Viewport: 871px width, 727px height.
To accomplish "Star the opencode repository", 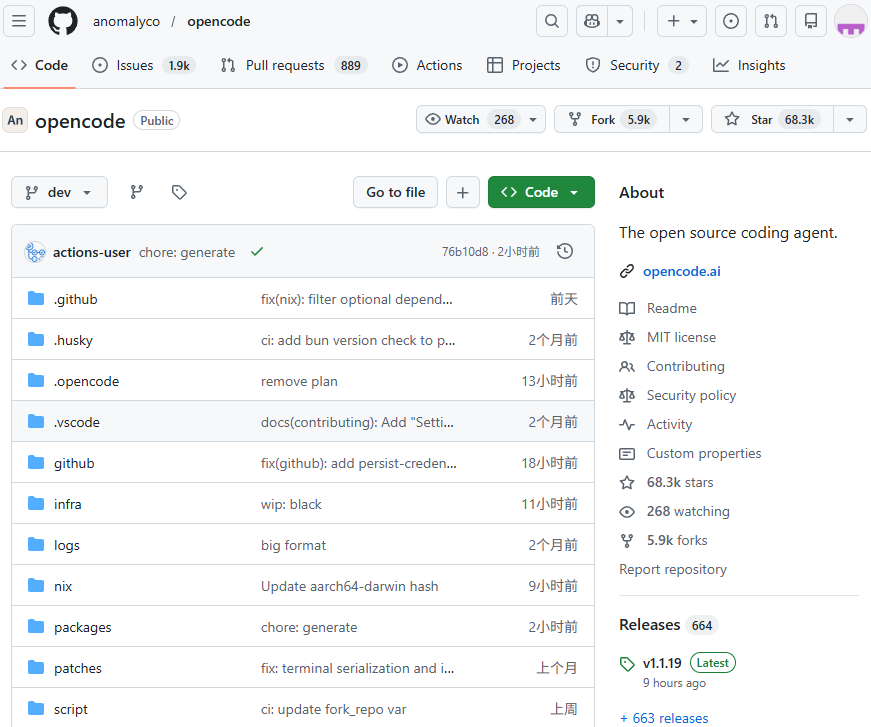I will [771, 119].
